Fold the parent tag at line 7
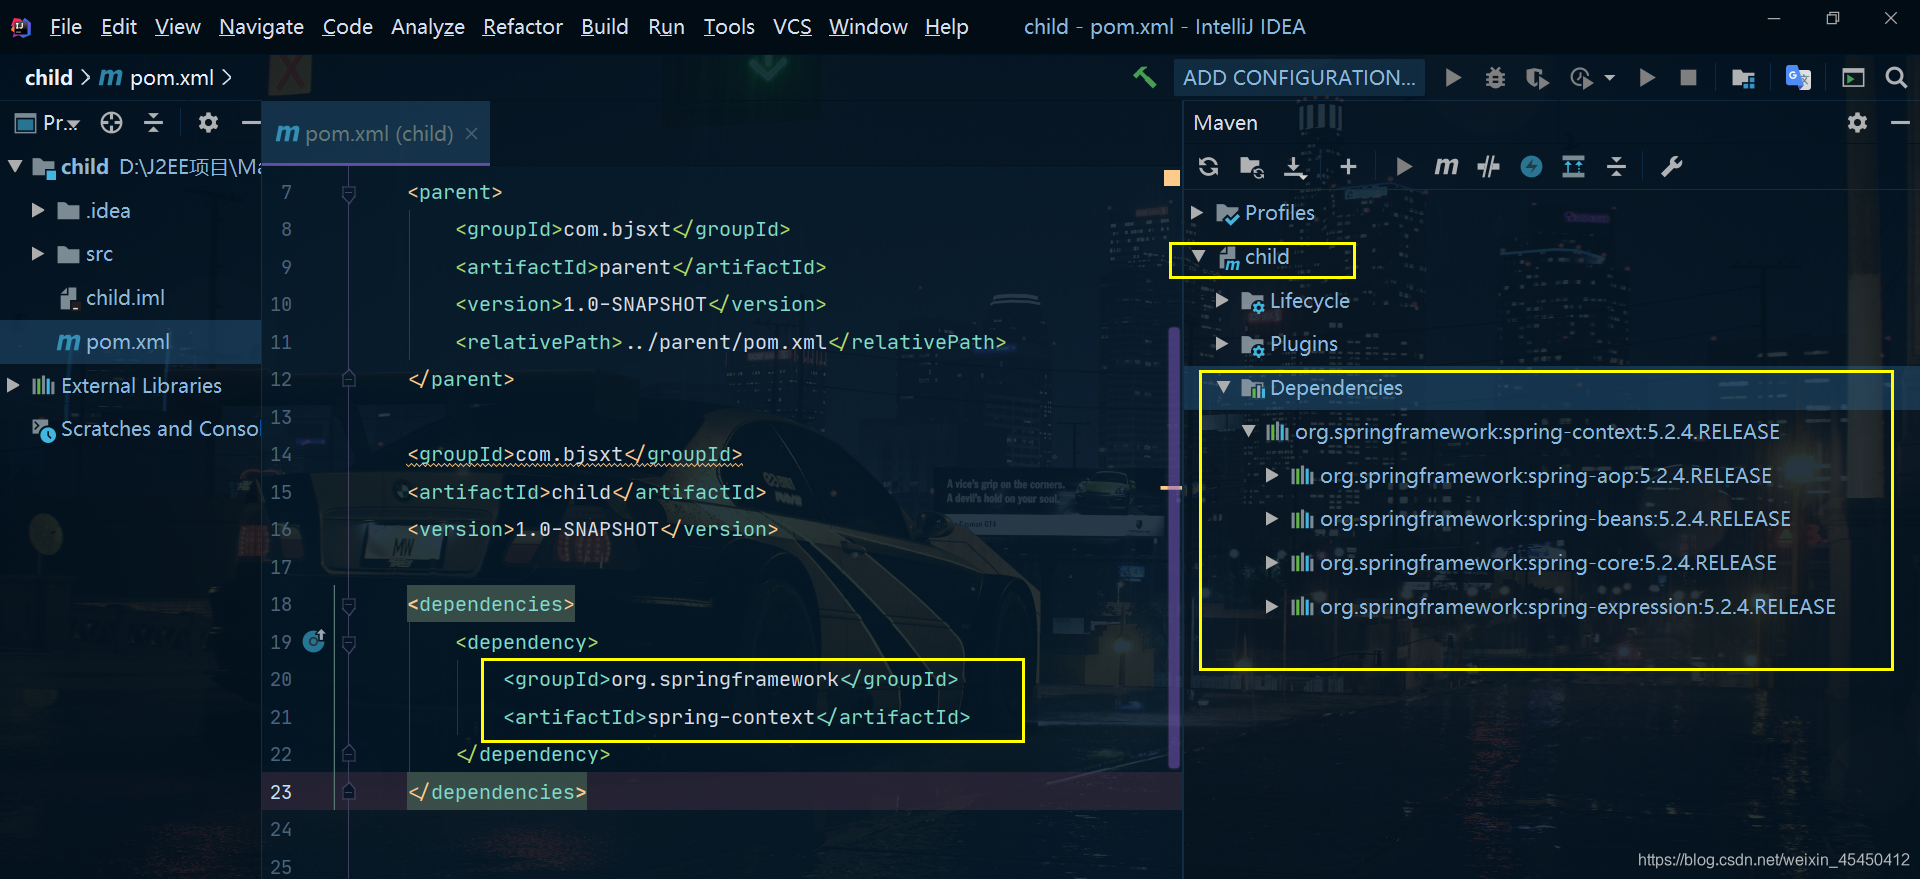 [x=348, y=192]
